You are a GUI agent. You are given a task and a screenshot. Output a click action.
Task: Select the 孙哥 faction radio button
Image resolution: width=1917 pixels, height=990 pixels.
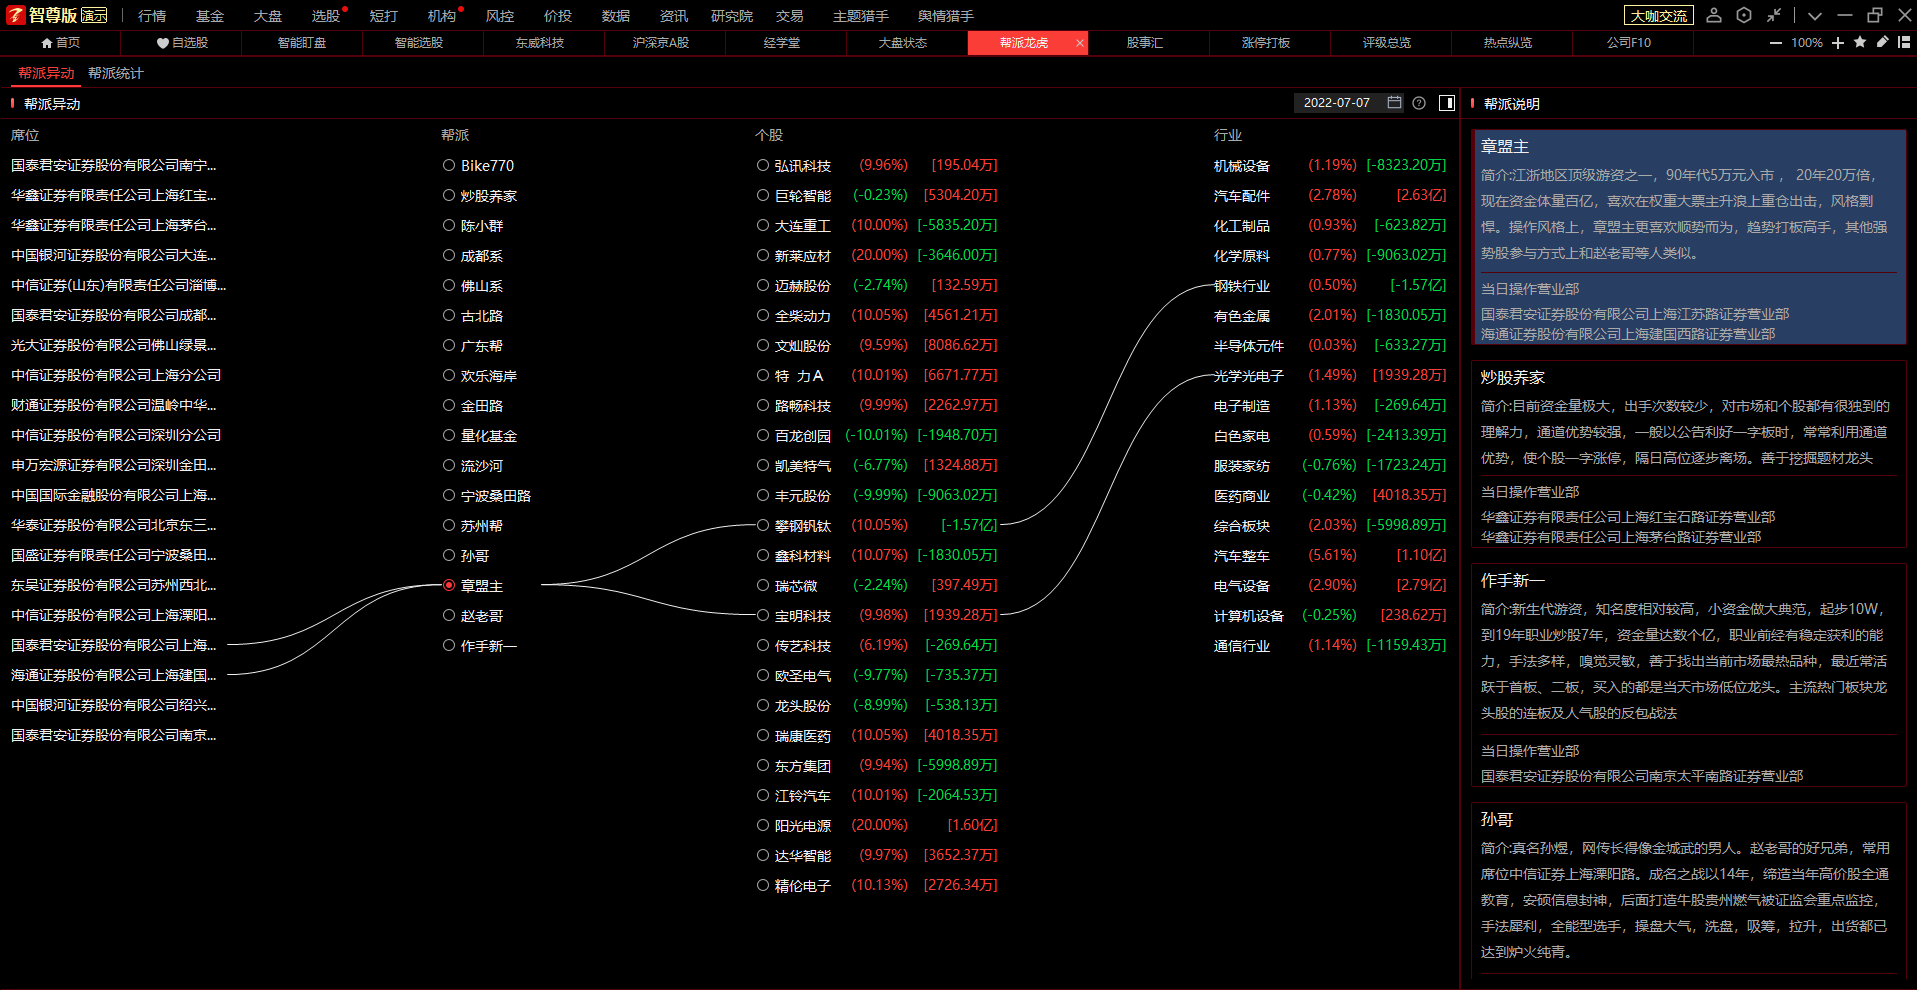pos(449,555)
